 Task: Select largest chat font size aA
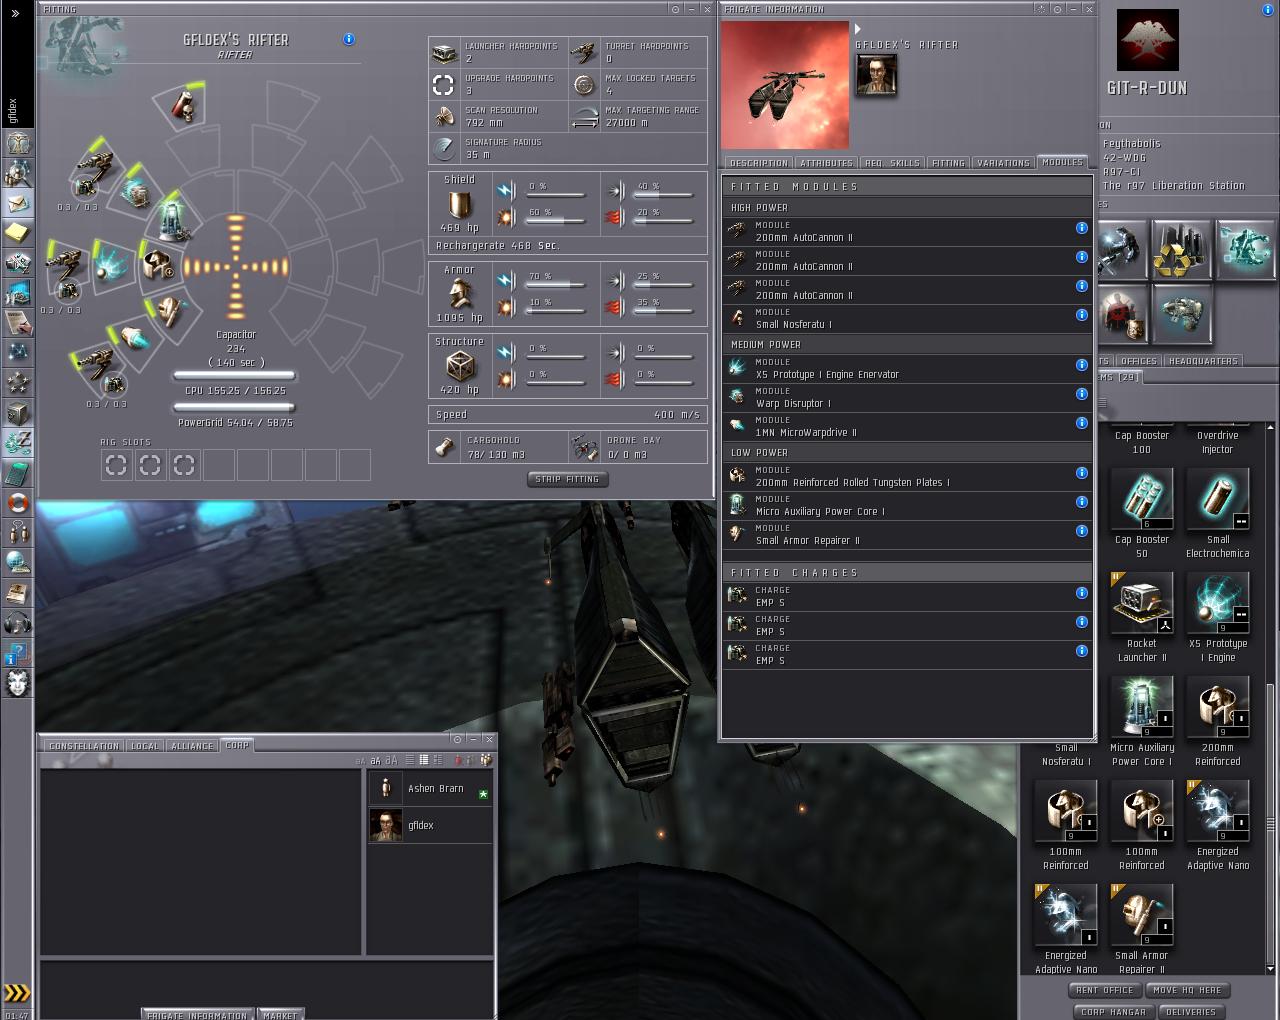tap(392, 760)
